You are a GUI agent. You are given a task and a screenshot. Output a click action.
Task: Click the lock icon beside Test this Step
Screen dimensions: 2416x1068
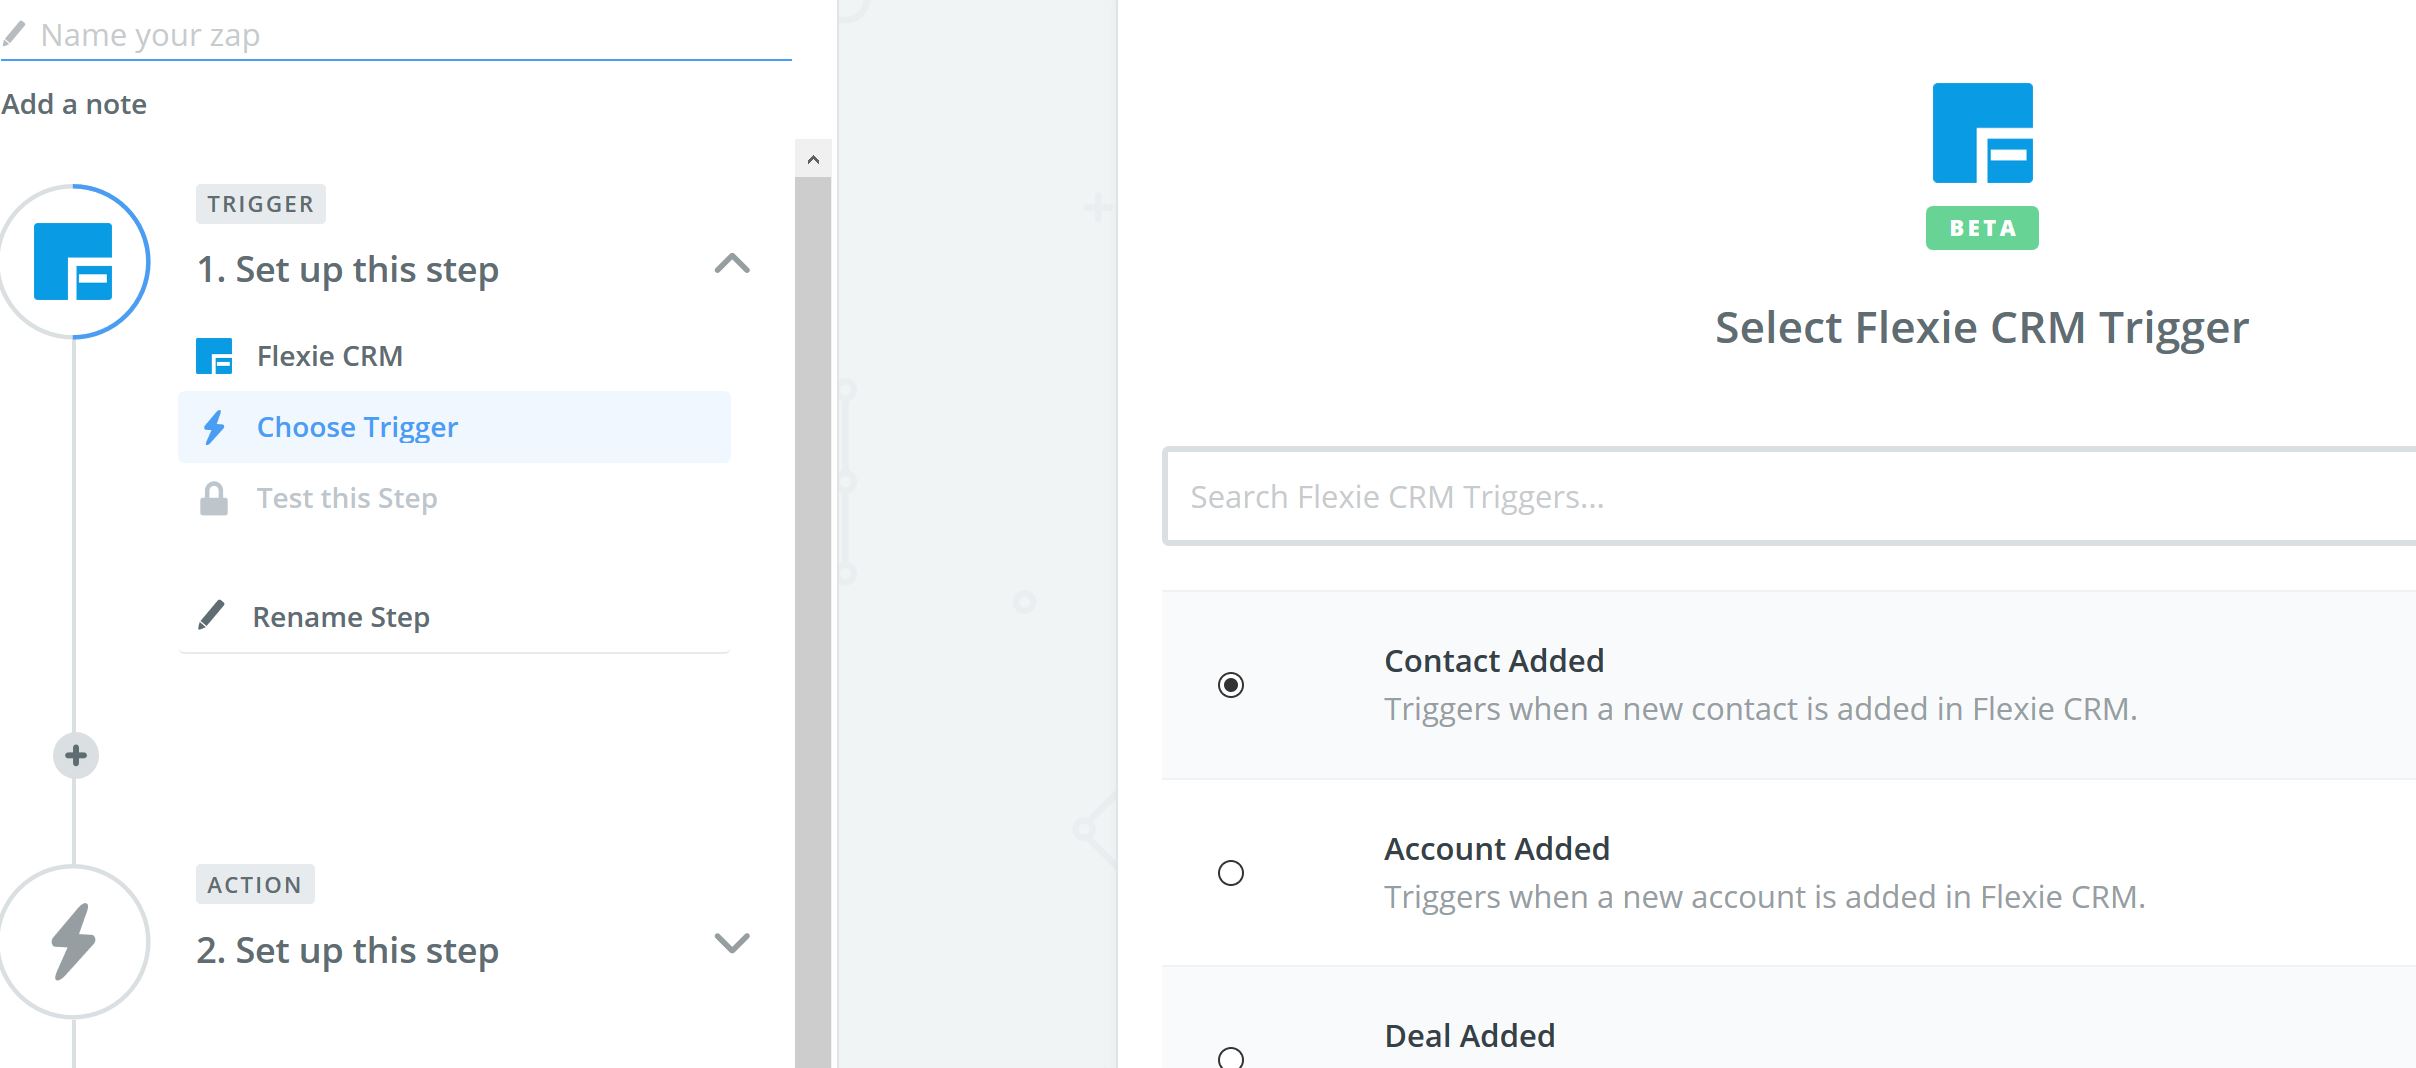(214, 498)
